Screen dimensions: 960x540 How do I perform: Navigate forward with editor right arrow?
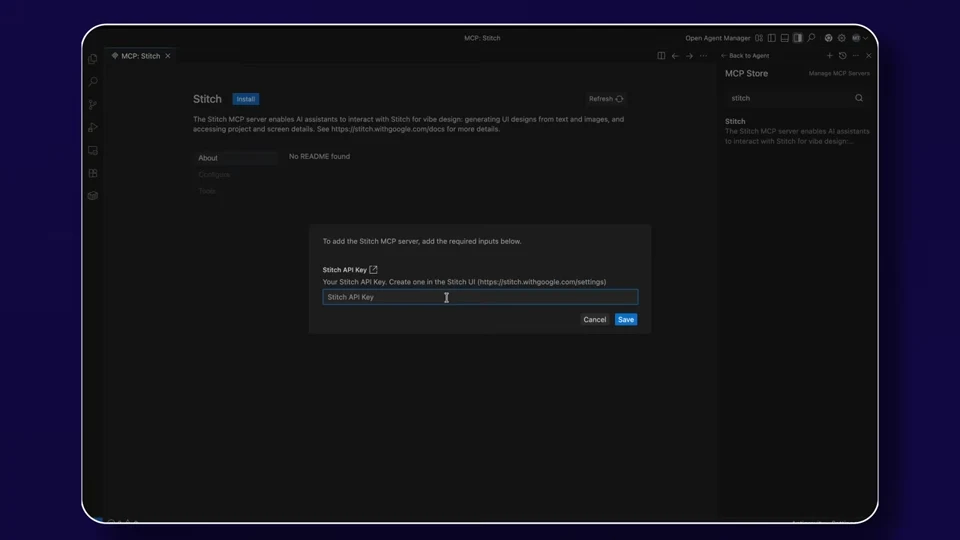[689, 56]
